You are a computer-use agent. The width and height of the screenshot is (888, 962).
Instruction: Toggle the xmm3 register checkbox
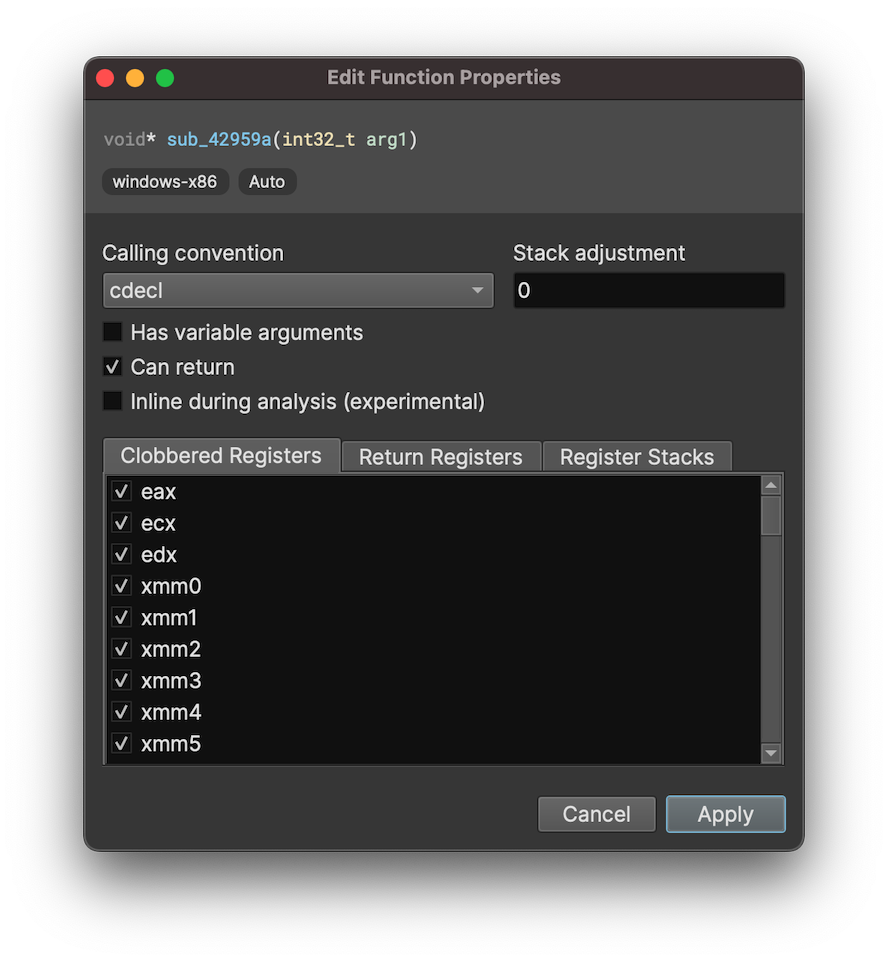click(121, 680)
